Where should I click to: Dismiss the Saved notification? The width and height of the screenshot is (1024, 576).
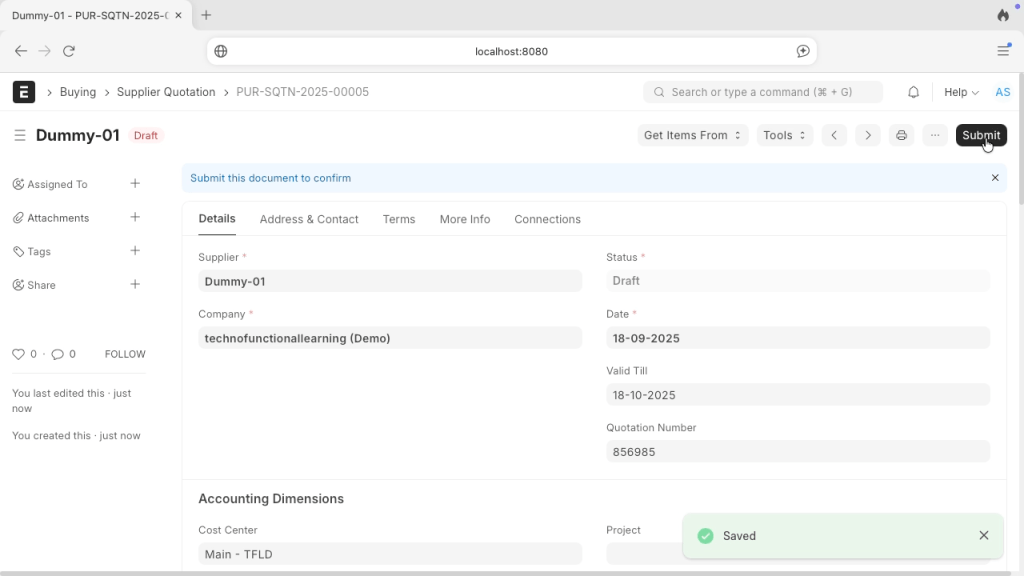tap(983, 536)
